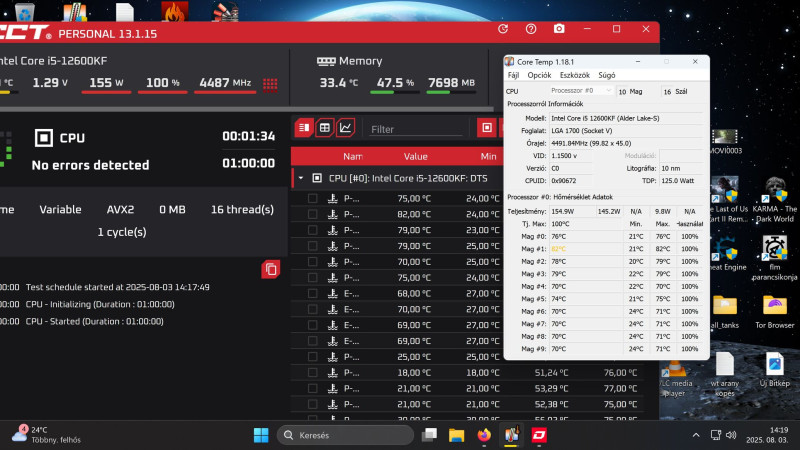Sort by the Value column header
800x450 pixels.
[x=416, y=157]
